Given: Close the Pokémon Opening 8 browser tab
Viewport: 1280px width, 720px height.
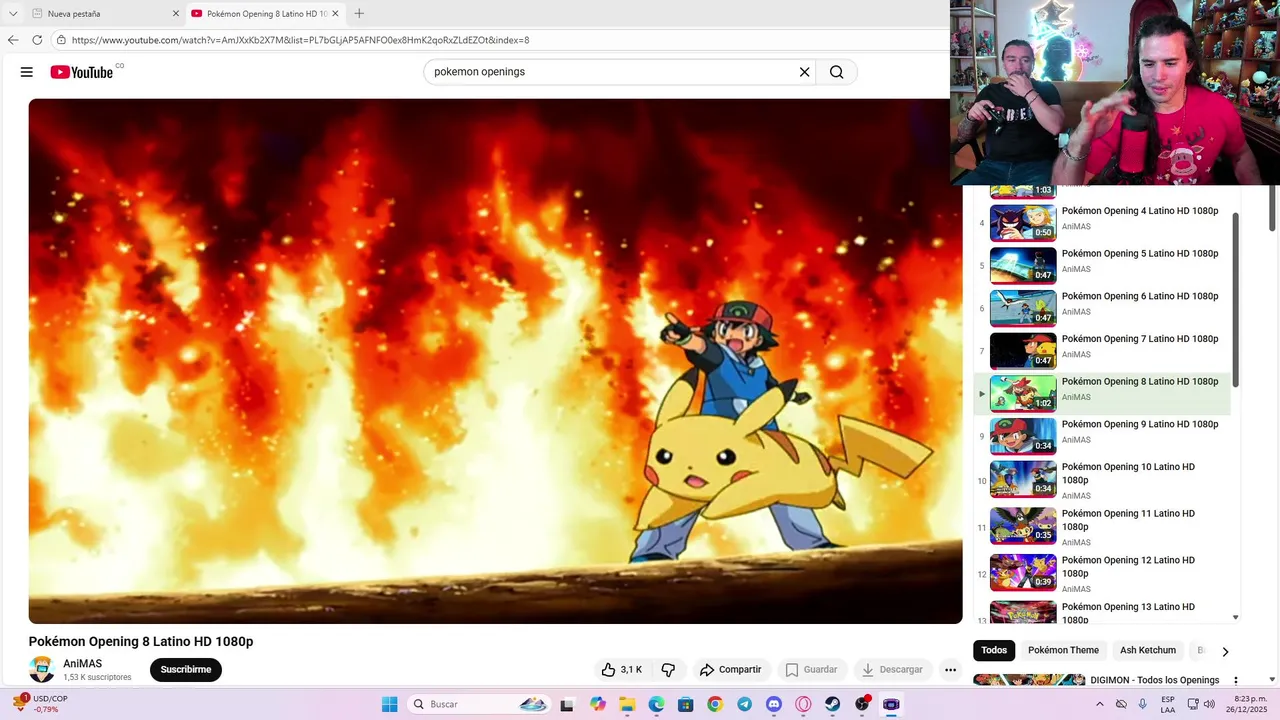Looking at the screenshot, I should [335, 14].
